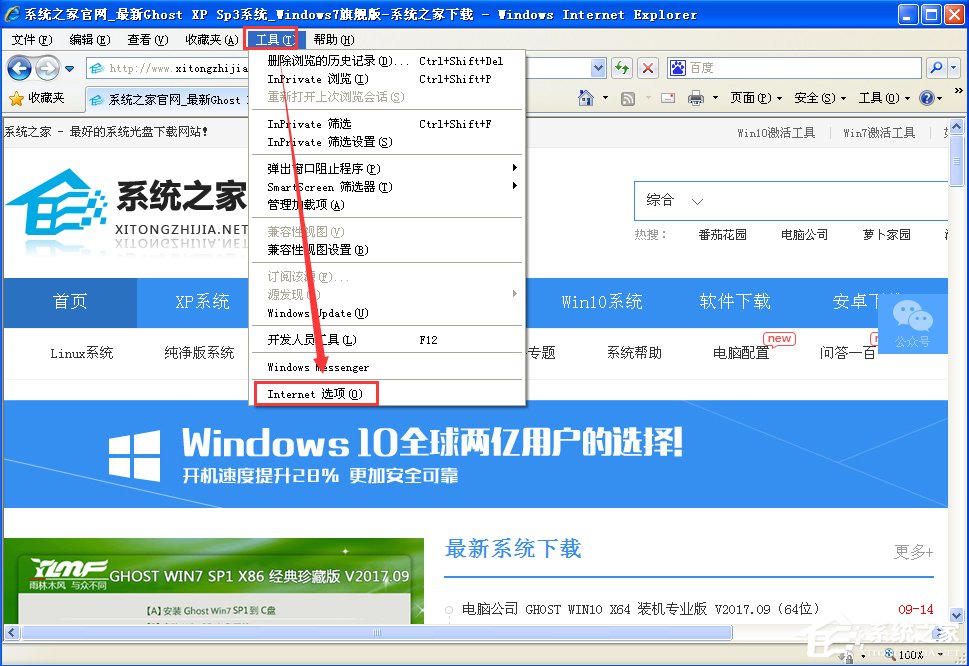969x666 pixels.
Task: Click the Back navigation arrow
Action: [x=19, y=68]
